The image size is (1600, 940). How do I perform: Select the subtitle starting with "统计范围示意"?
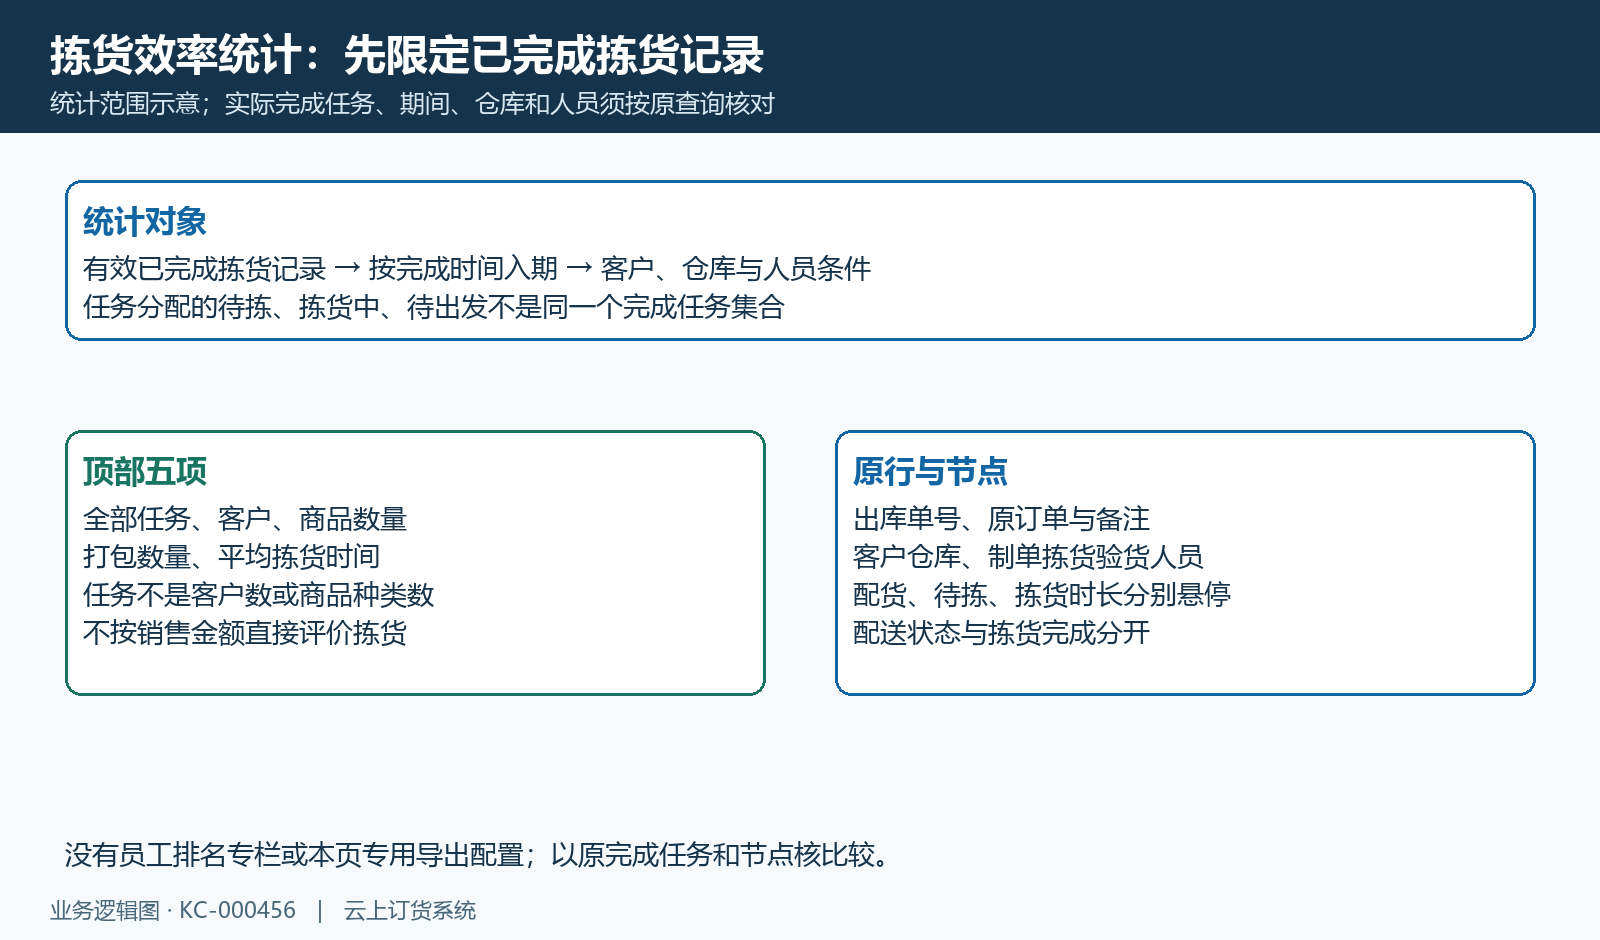pos(412,104)
